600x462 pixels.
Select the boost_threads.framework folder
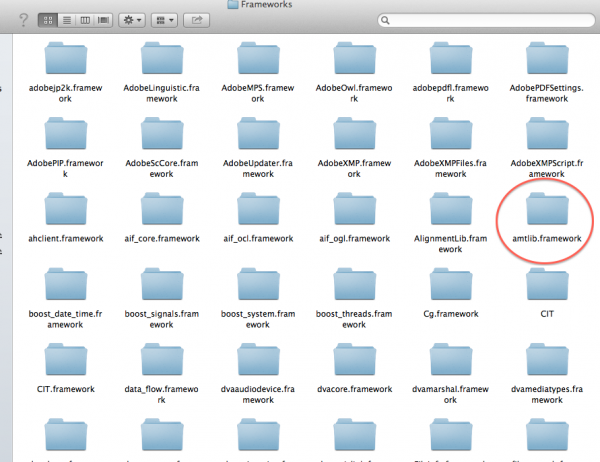click(x=354, y=284)
